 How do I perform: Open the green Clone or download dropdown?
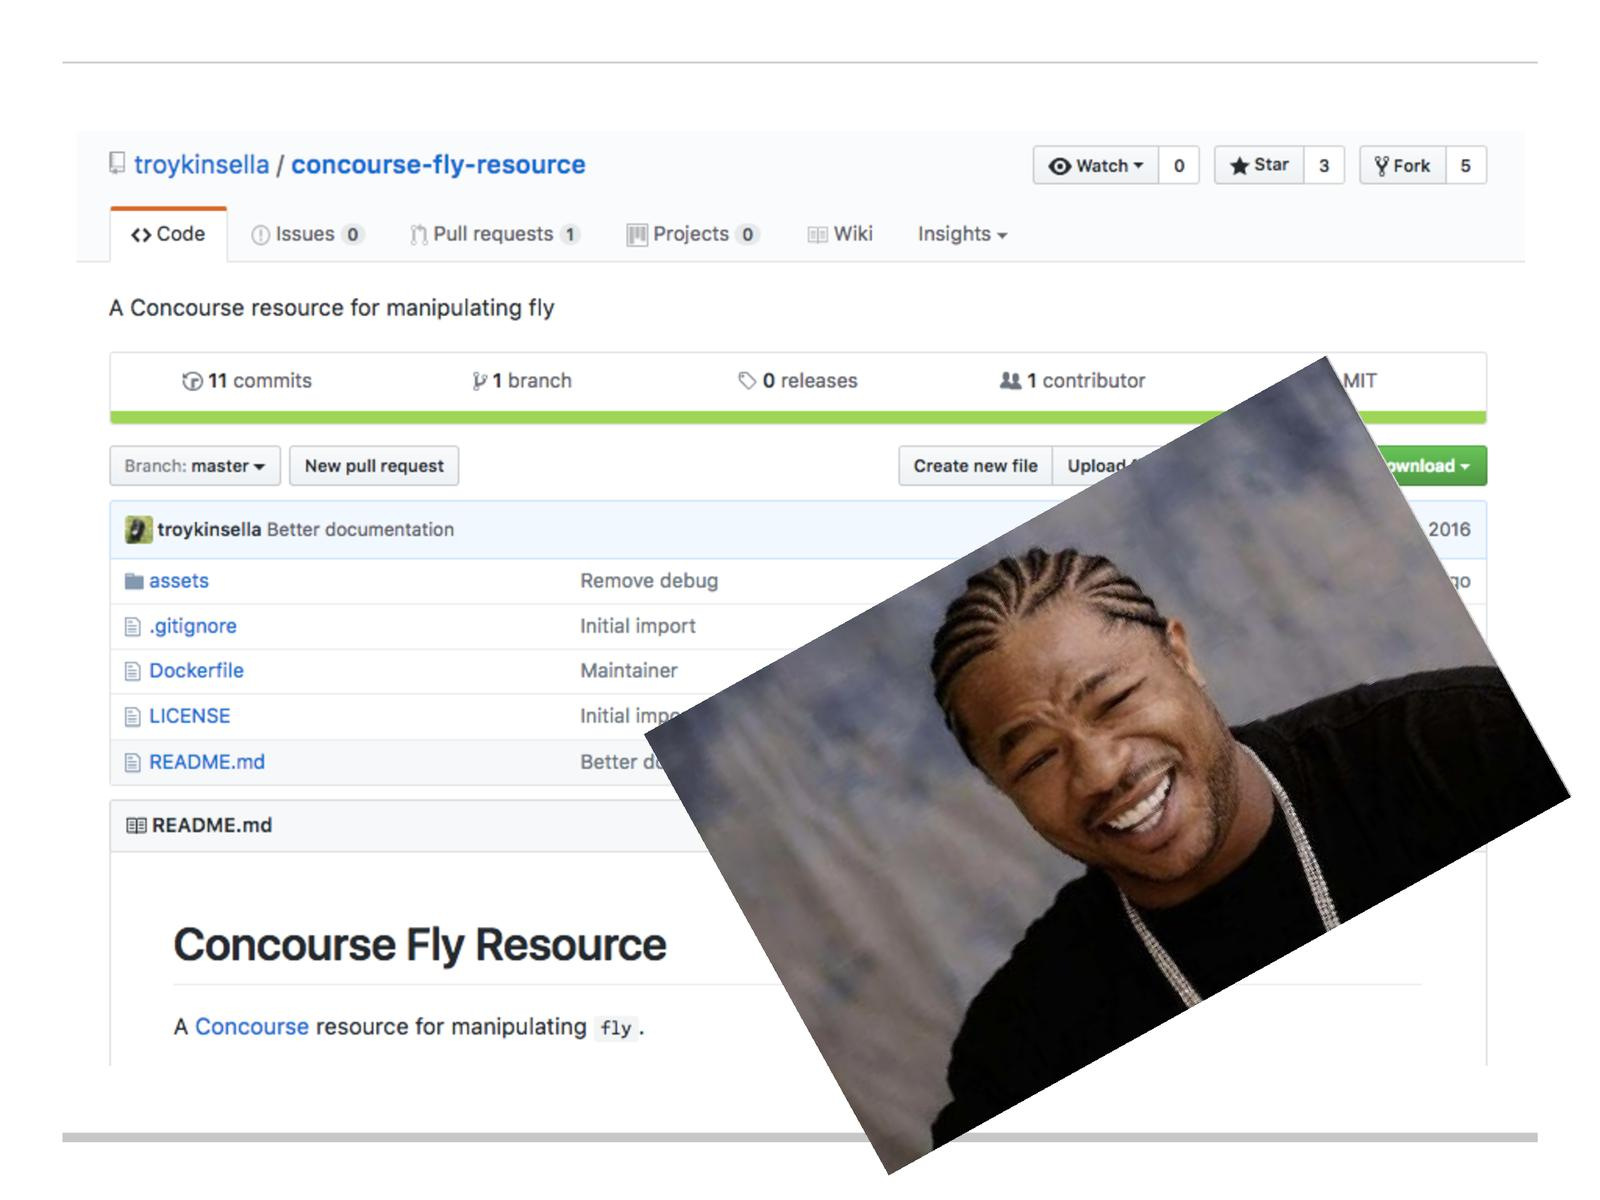pos(1432,466)
